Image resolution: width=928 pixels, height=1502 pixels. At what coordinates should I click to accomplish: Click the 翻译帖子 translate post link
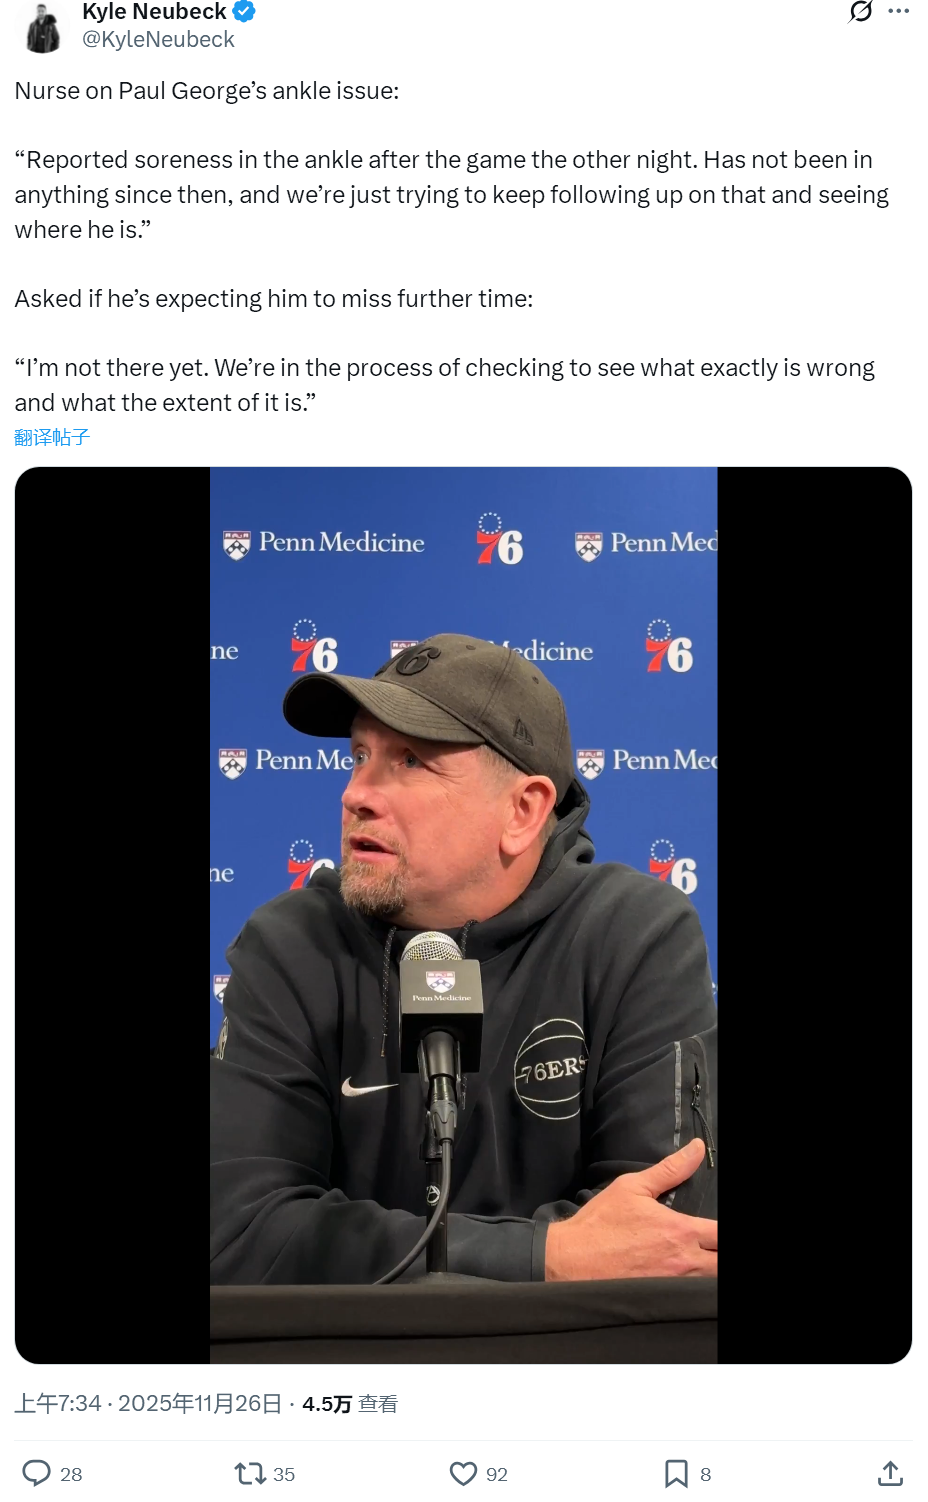(x=52, y=437)
